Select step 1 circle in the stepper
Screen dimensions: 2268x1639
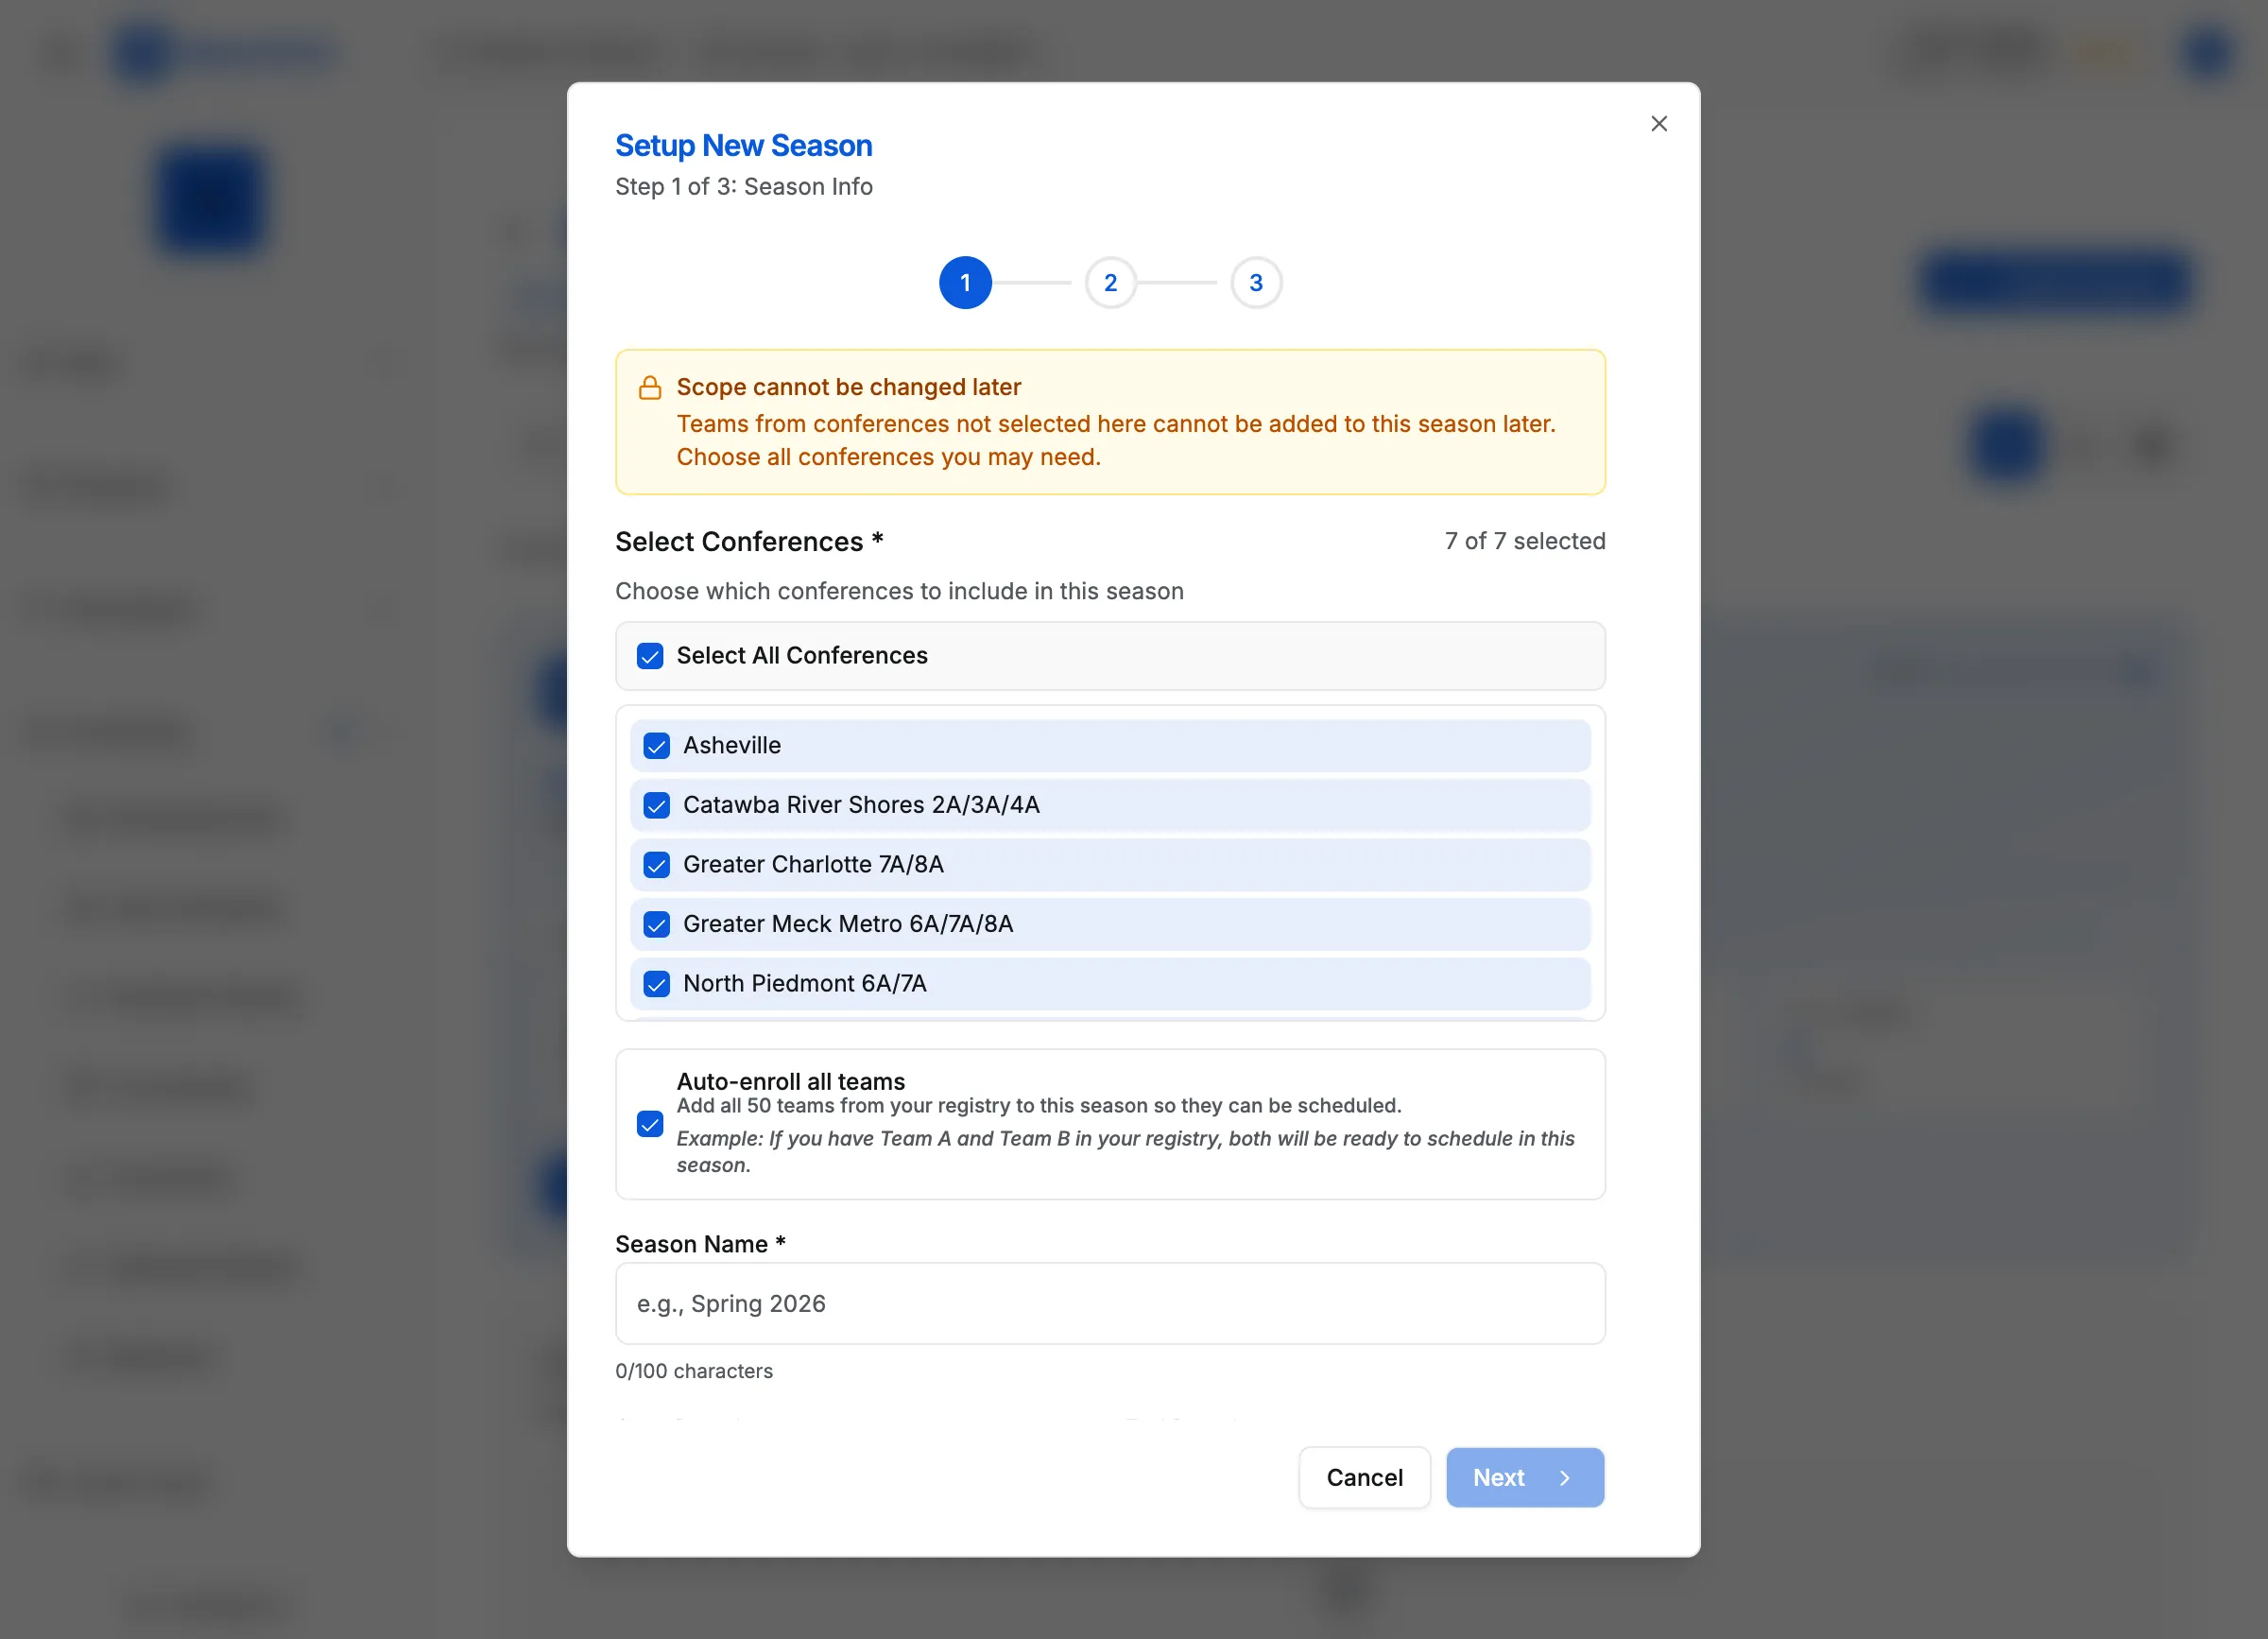tap(964, 283)
